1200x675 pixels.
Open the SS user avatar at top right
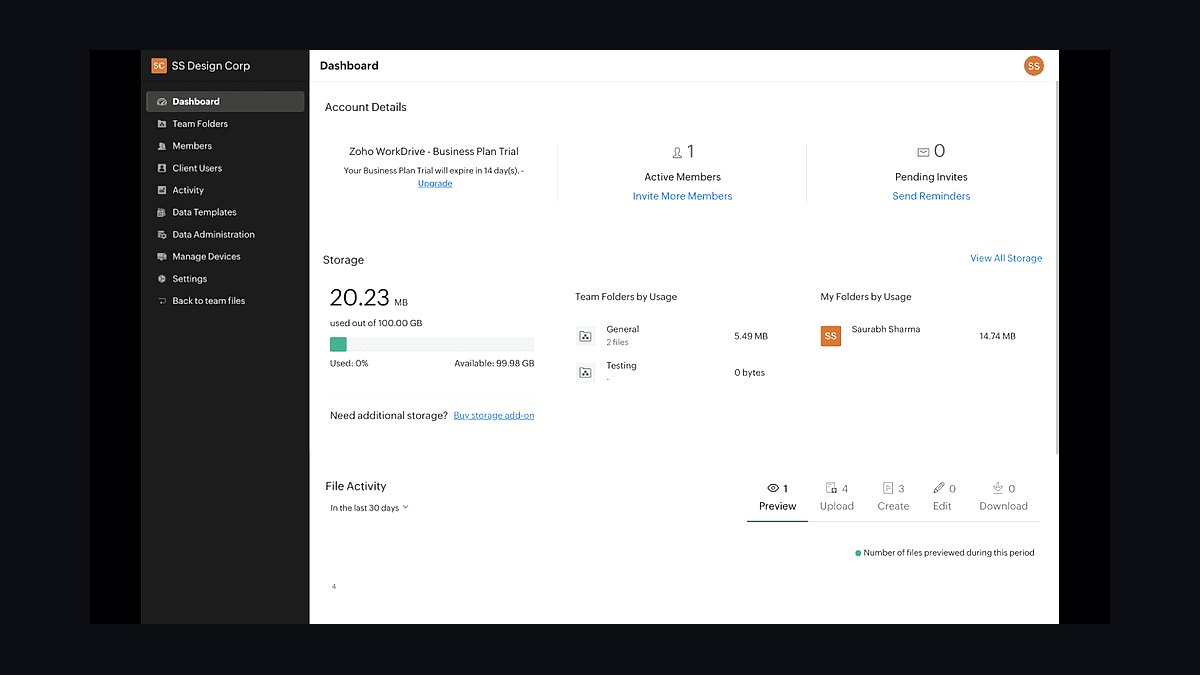click(x=1034, y=66)
